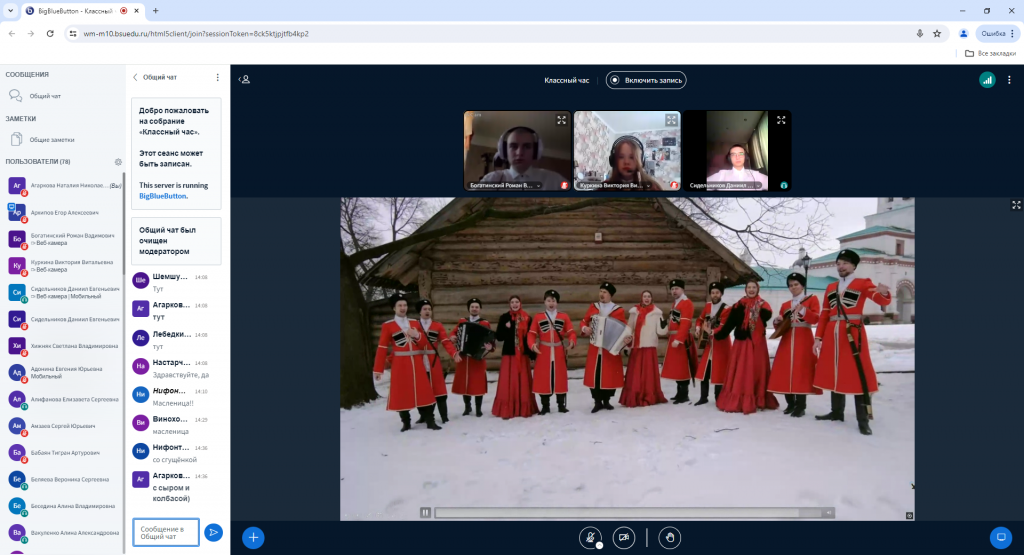Open the connection status signal icon
The width and height of the screenshot is (1024, 555).
987,80
